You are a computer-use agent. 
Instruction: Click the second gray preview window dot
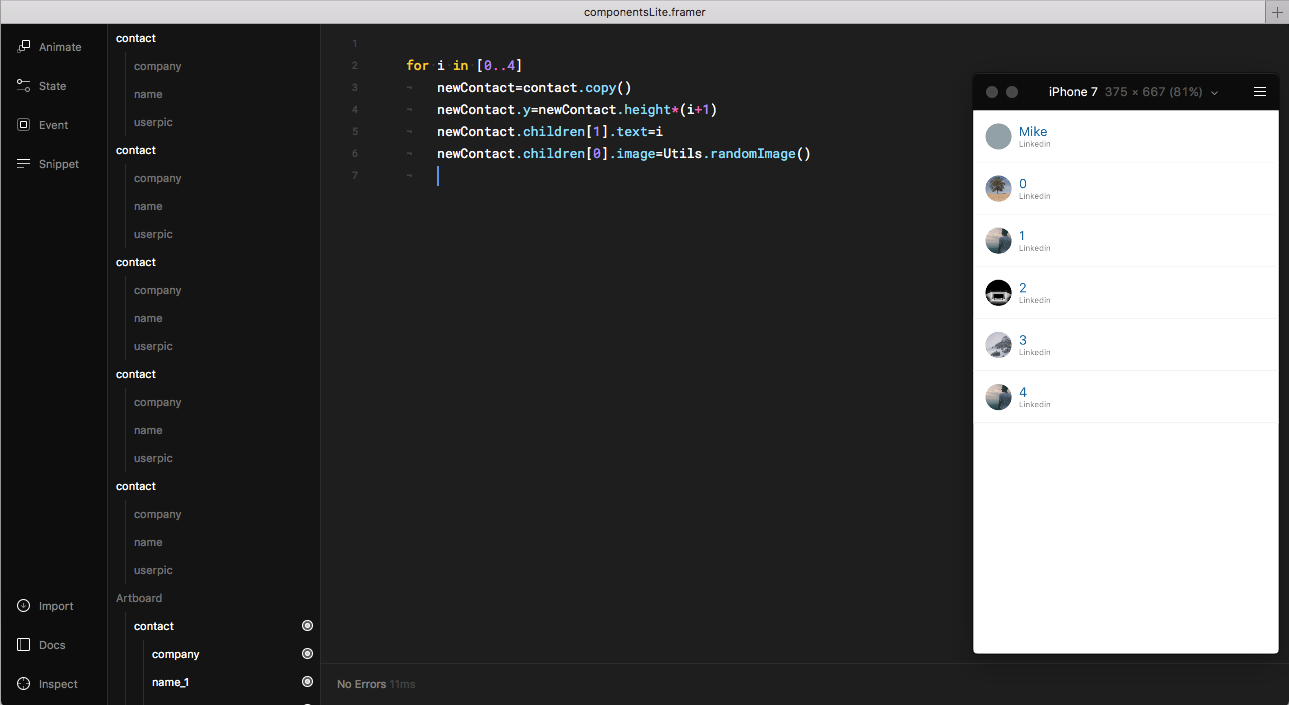(x=1012, y=92)
